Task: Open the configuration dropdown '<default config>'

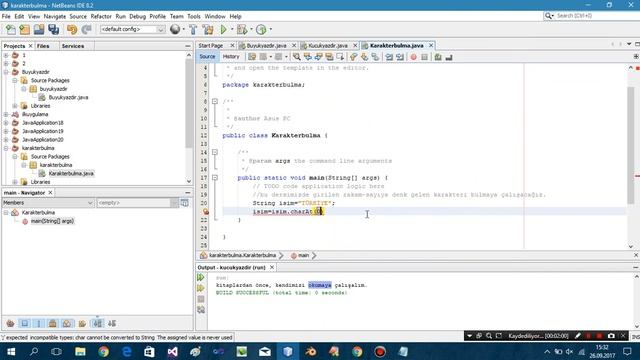Action: click(x=133, y=29)
